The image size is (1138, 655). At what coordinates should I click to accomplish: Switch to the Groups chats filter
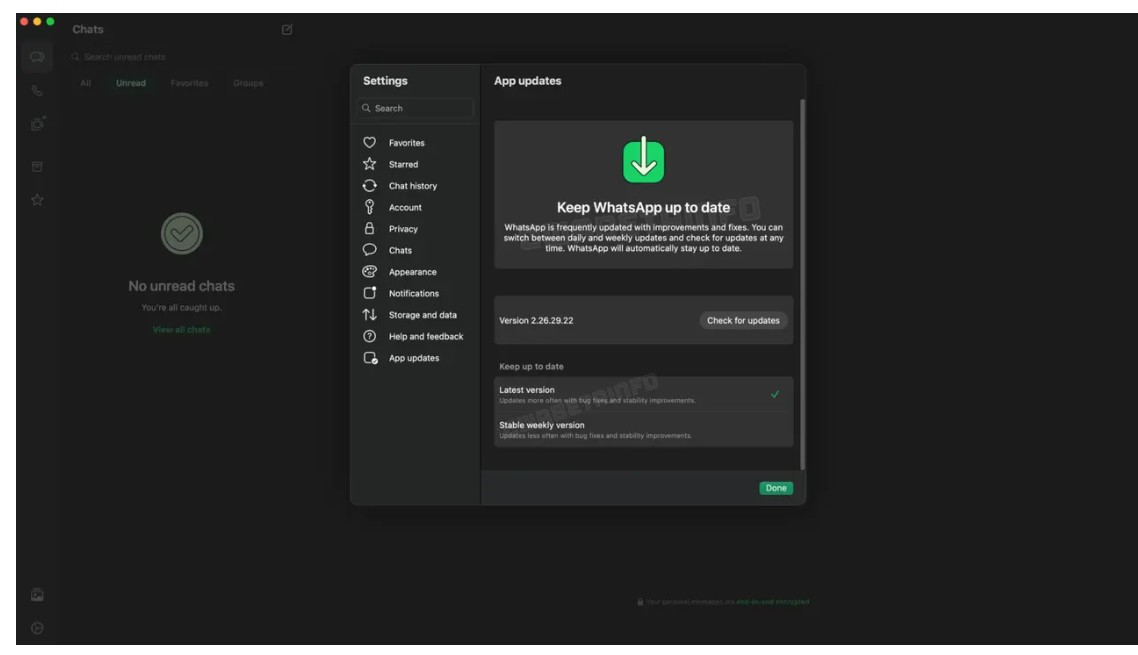tap(248, 83)
